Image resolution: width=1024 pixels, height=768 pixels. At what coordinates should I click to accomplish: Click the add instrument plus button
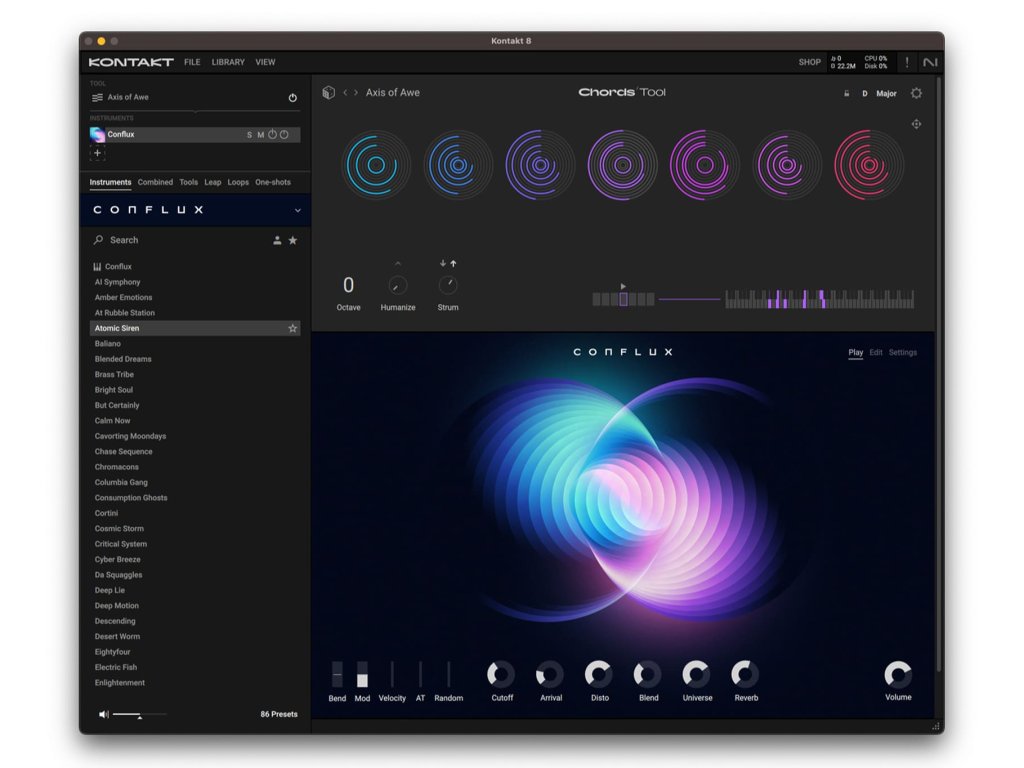pyautogui.click(x=97, y=153)
